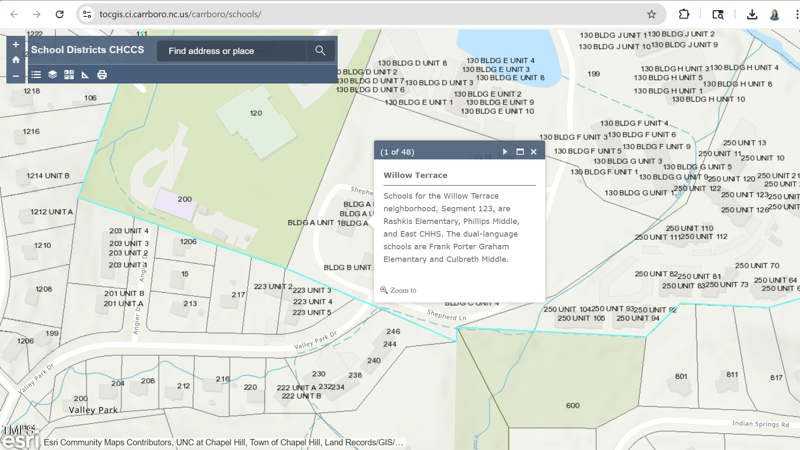The height and width of the screenshot is (450, 800).
Task: Return to default map extent (home)
Action: pos(16,60)
